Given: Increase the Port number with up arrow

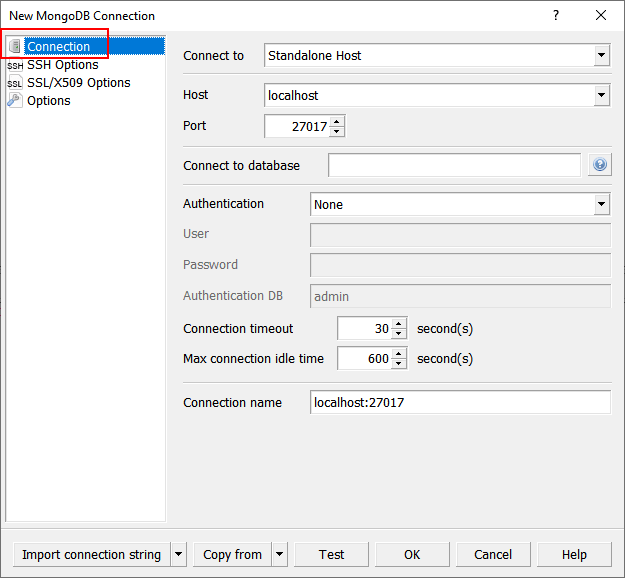Looking at the screenshot, I should point(337,121).
